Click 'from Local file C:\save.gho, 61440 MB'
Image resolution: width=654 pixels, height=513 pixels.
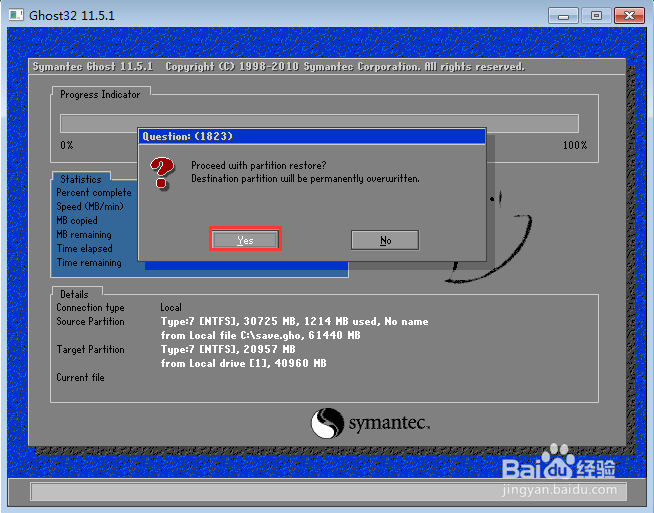click(x=261, y=335)
